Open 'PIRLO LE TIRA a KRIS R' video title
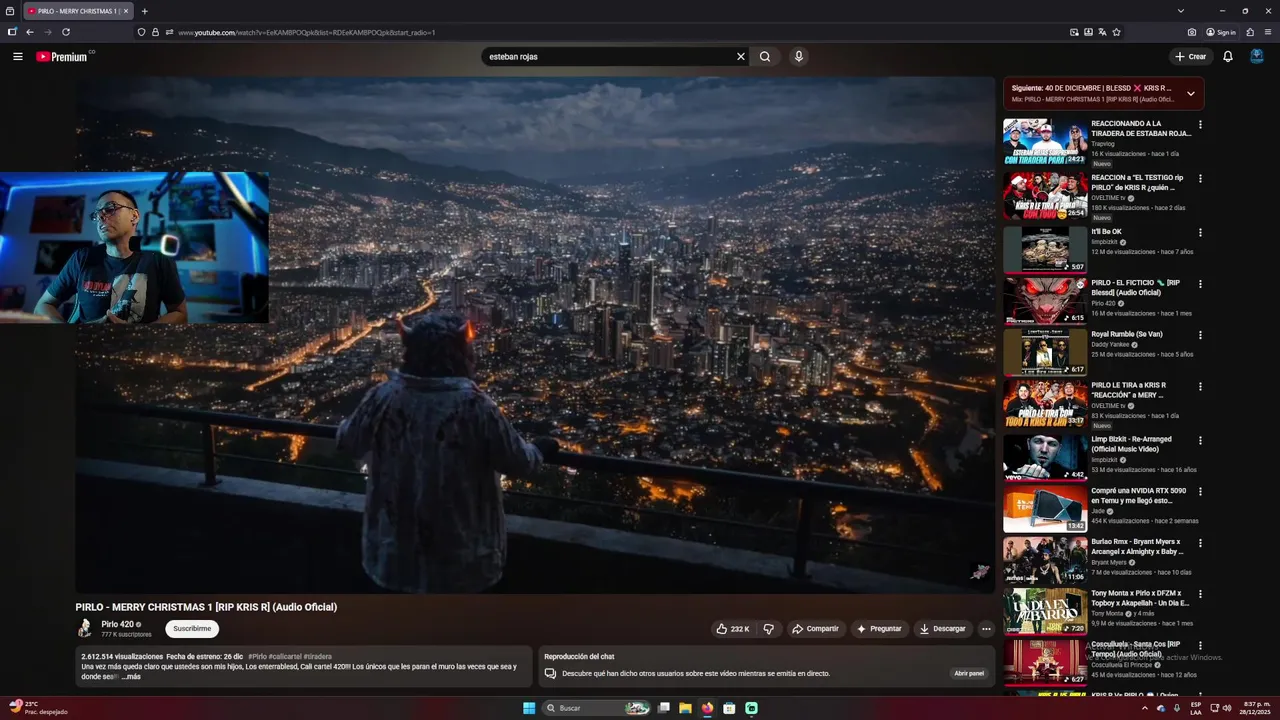The image size is (1280, 720). click(x=1129, y=390)
